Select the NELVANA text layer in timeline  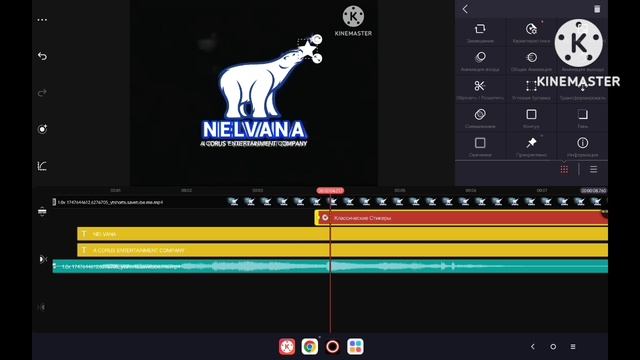point(342,234)
